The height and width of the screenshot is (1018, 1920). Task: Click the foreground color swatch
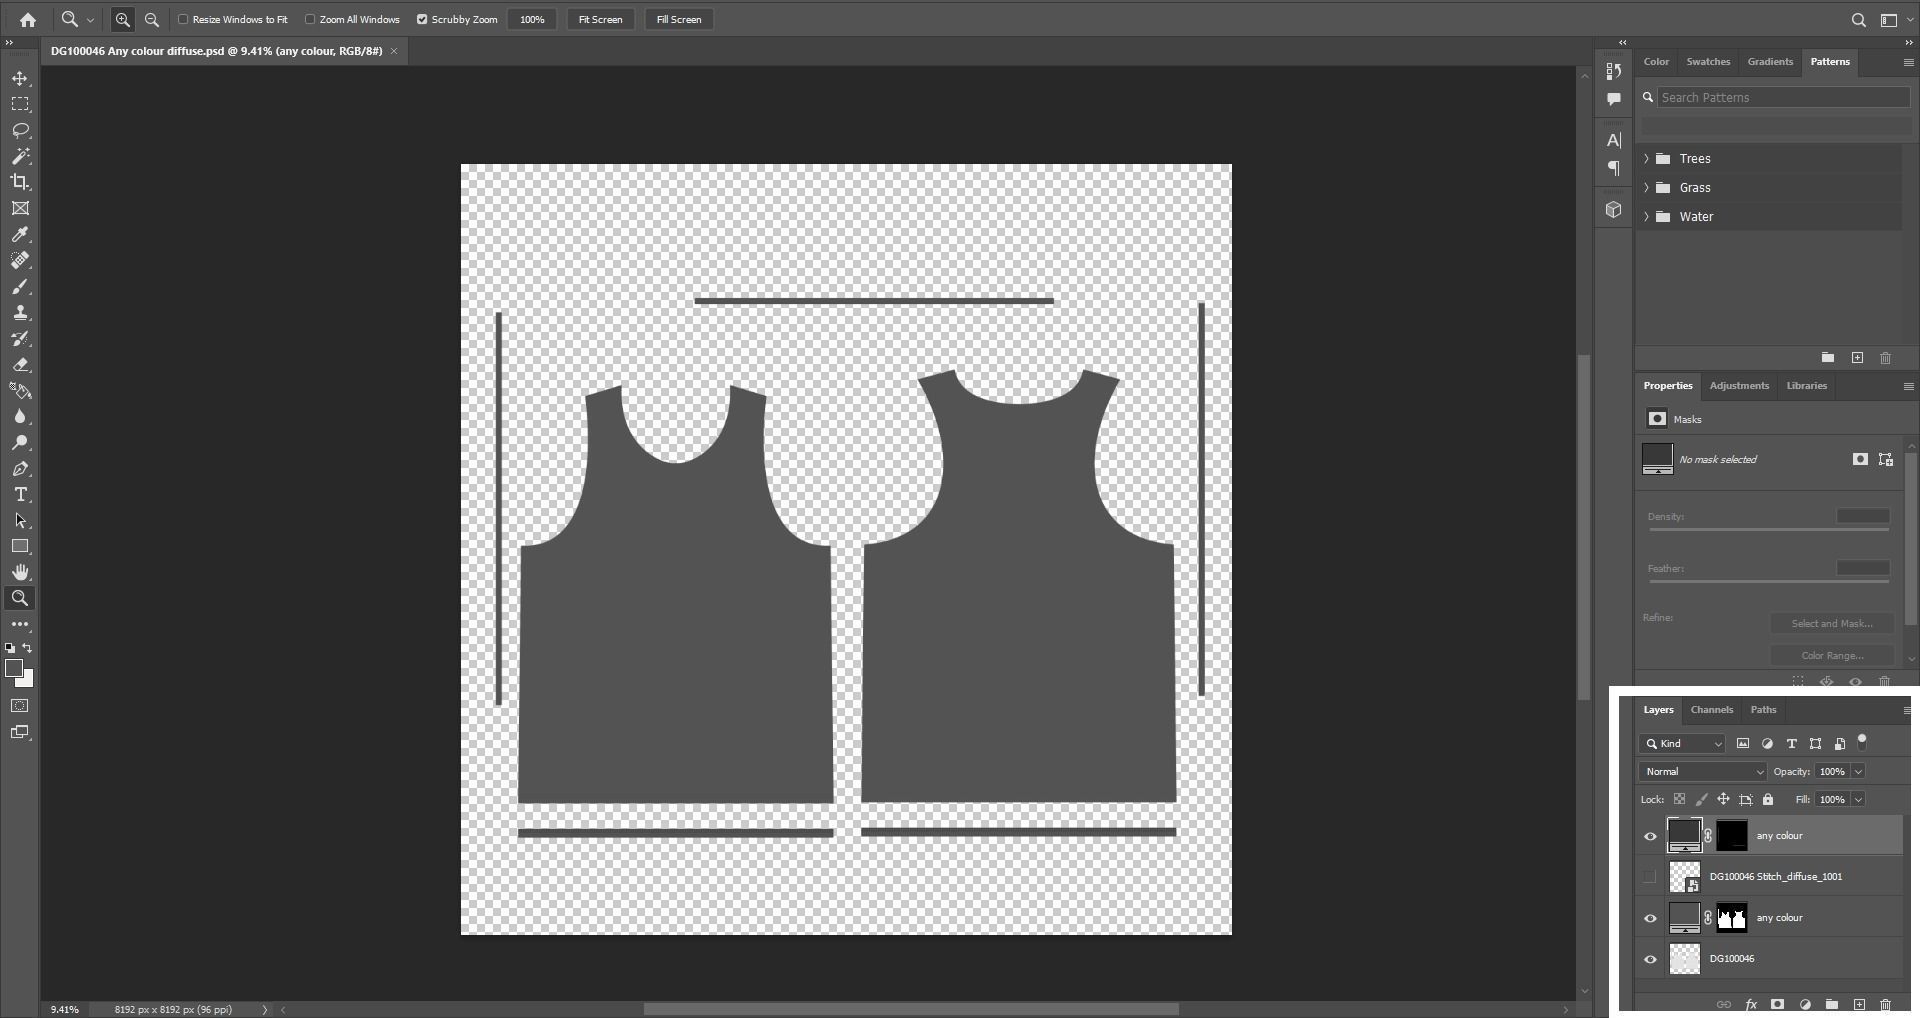coord(12,667)
